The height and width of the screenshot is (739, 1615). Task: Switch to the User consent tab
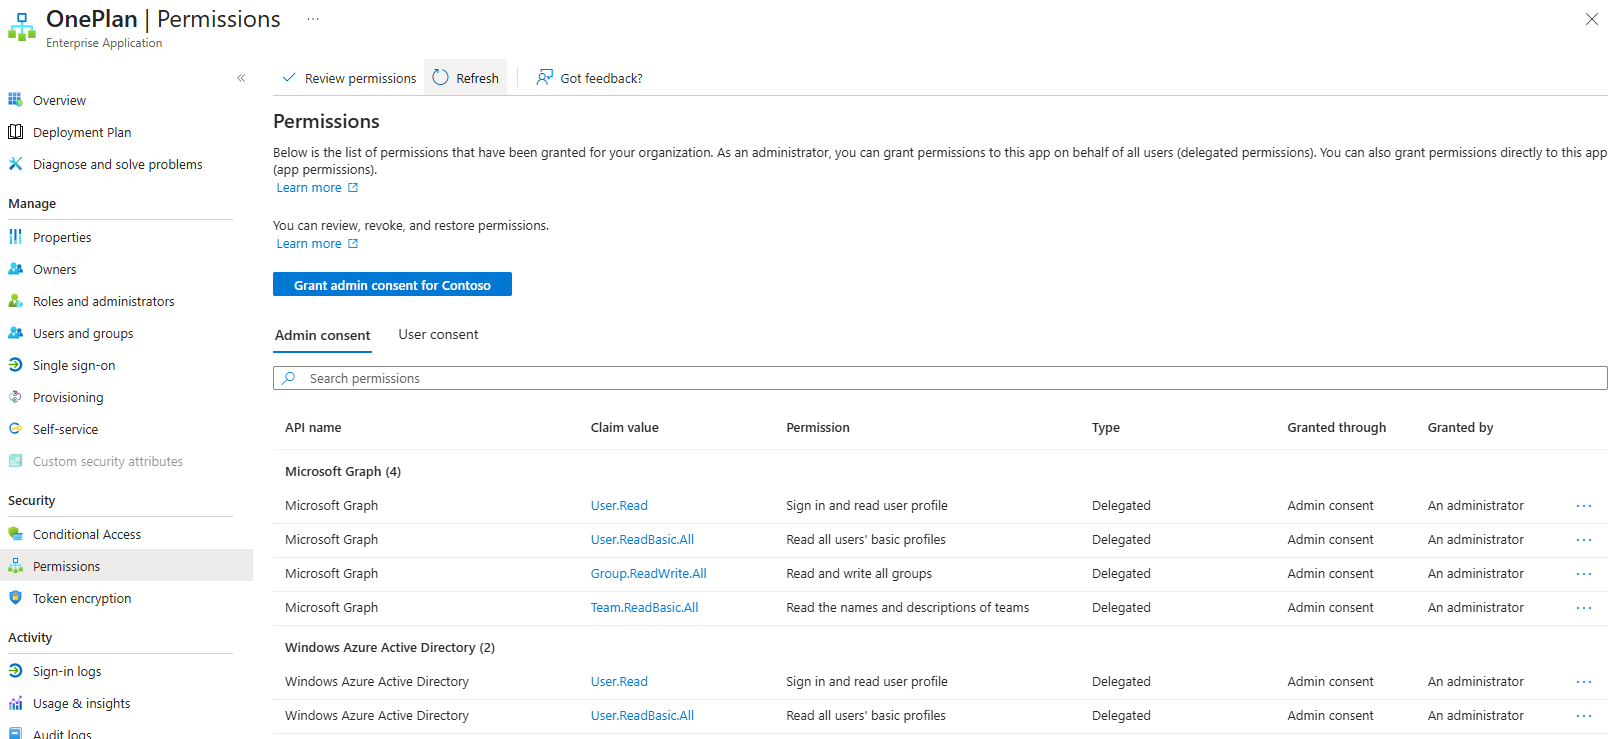(438, 335)
